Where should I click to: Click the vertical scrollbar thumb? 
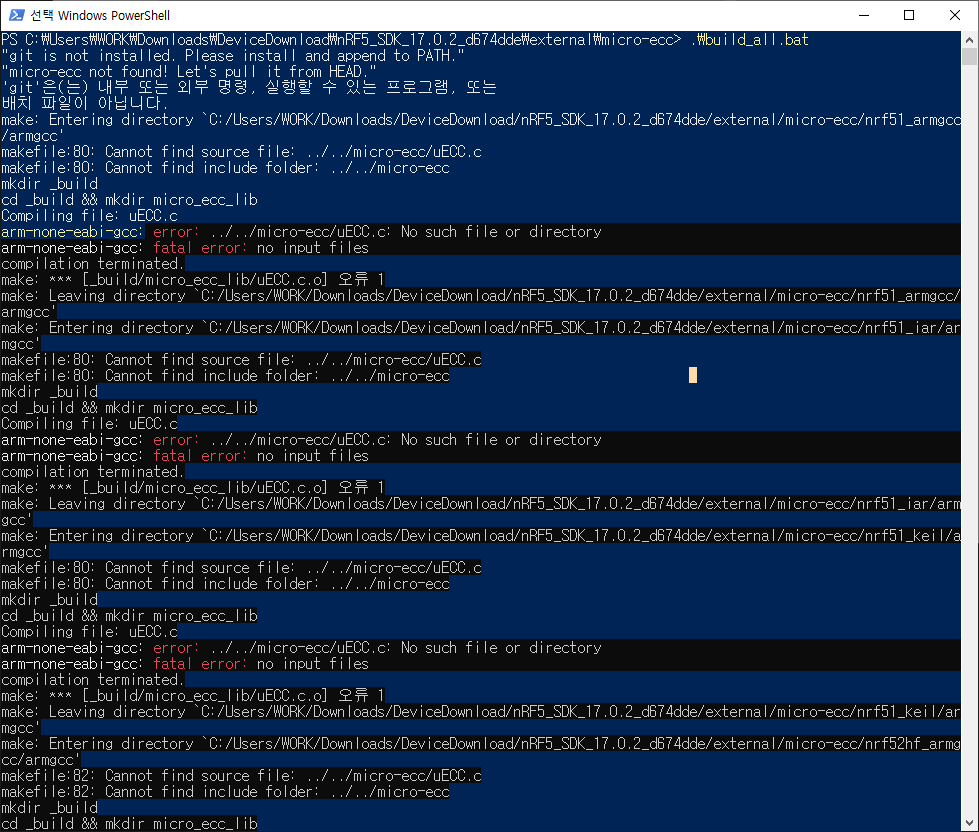(x=969, y=56)
